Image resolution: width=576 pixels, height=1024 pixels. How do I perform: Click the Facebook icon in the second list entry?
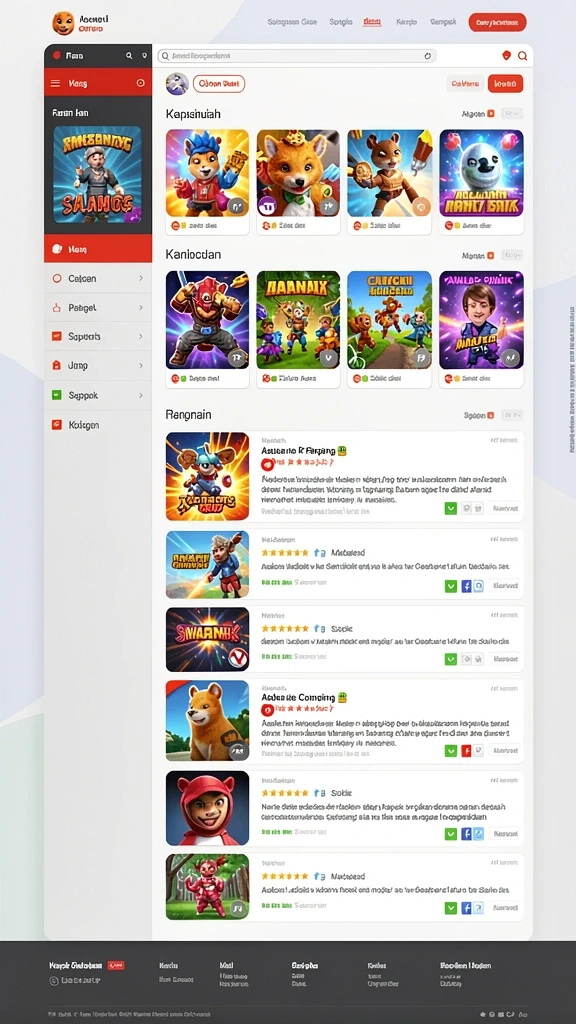click(x=466, y=586)
